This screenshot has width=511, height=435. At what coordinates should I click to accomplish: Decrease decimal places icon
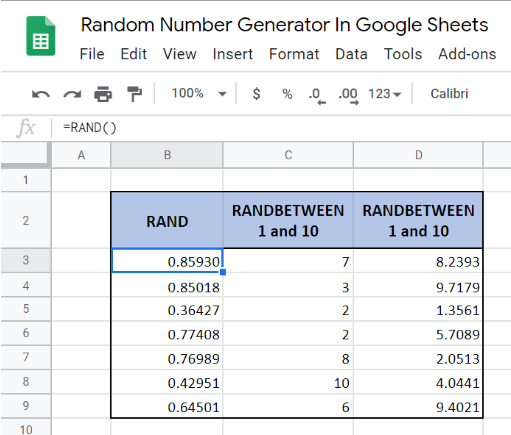click(x=317, y=96)
